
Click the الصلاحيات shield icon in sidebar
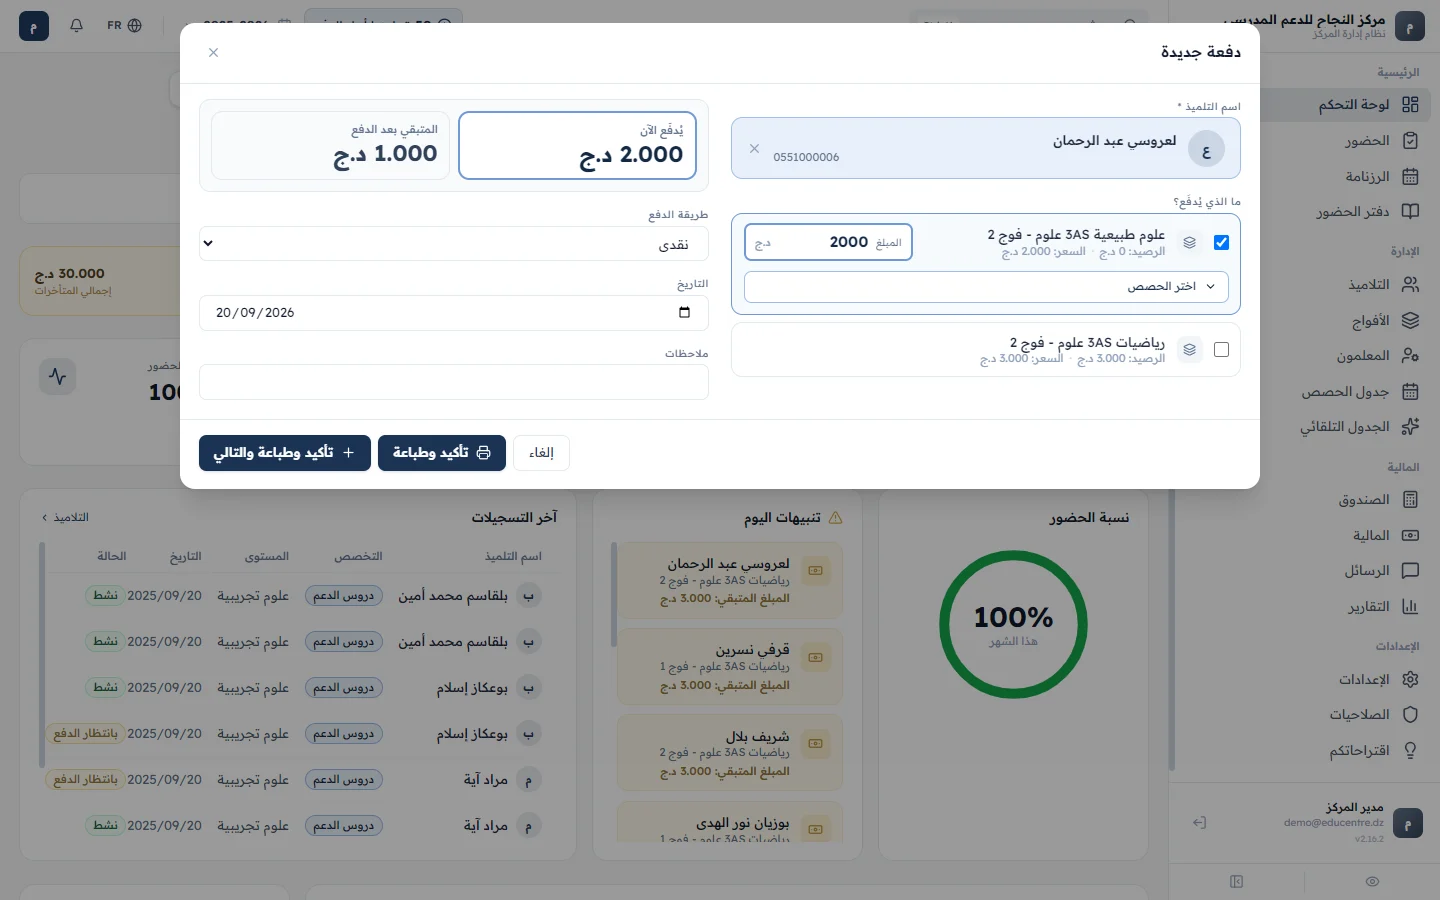pyautogui.click(x=1410, y=714)
